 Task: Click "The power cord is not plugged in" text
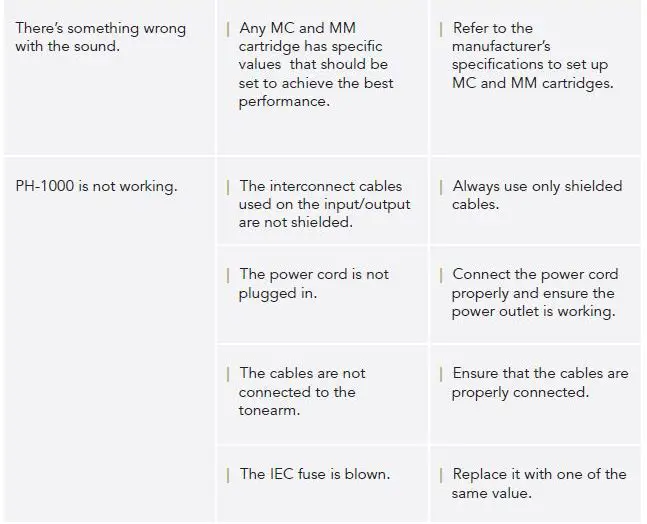313,284
